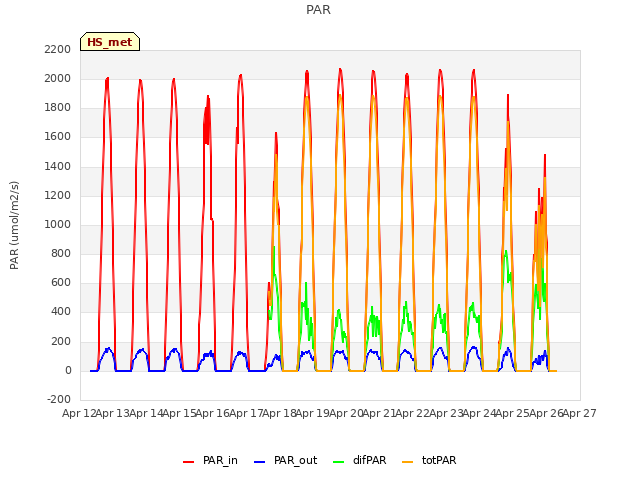Click the 1400 y-axis tick label

pyautogui.click(x=58, y=167)
